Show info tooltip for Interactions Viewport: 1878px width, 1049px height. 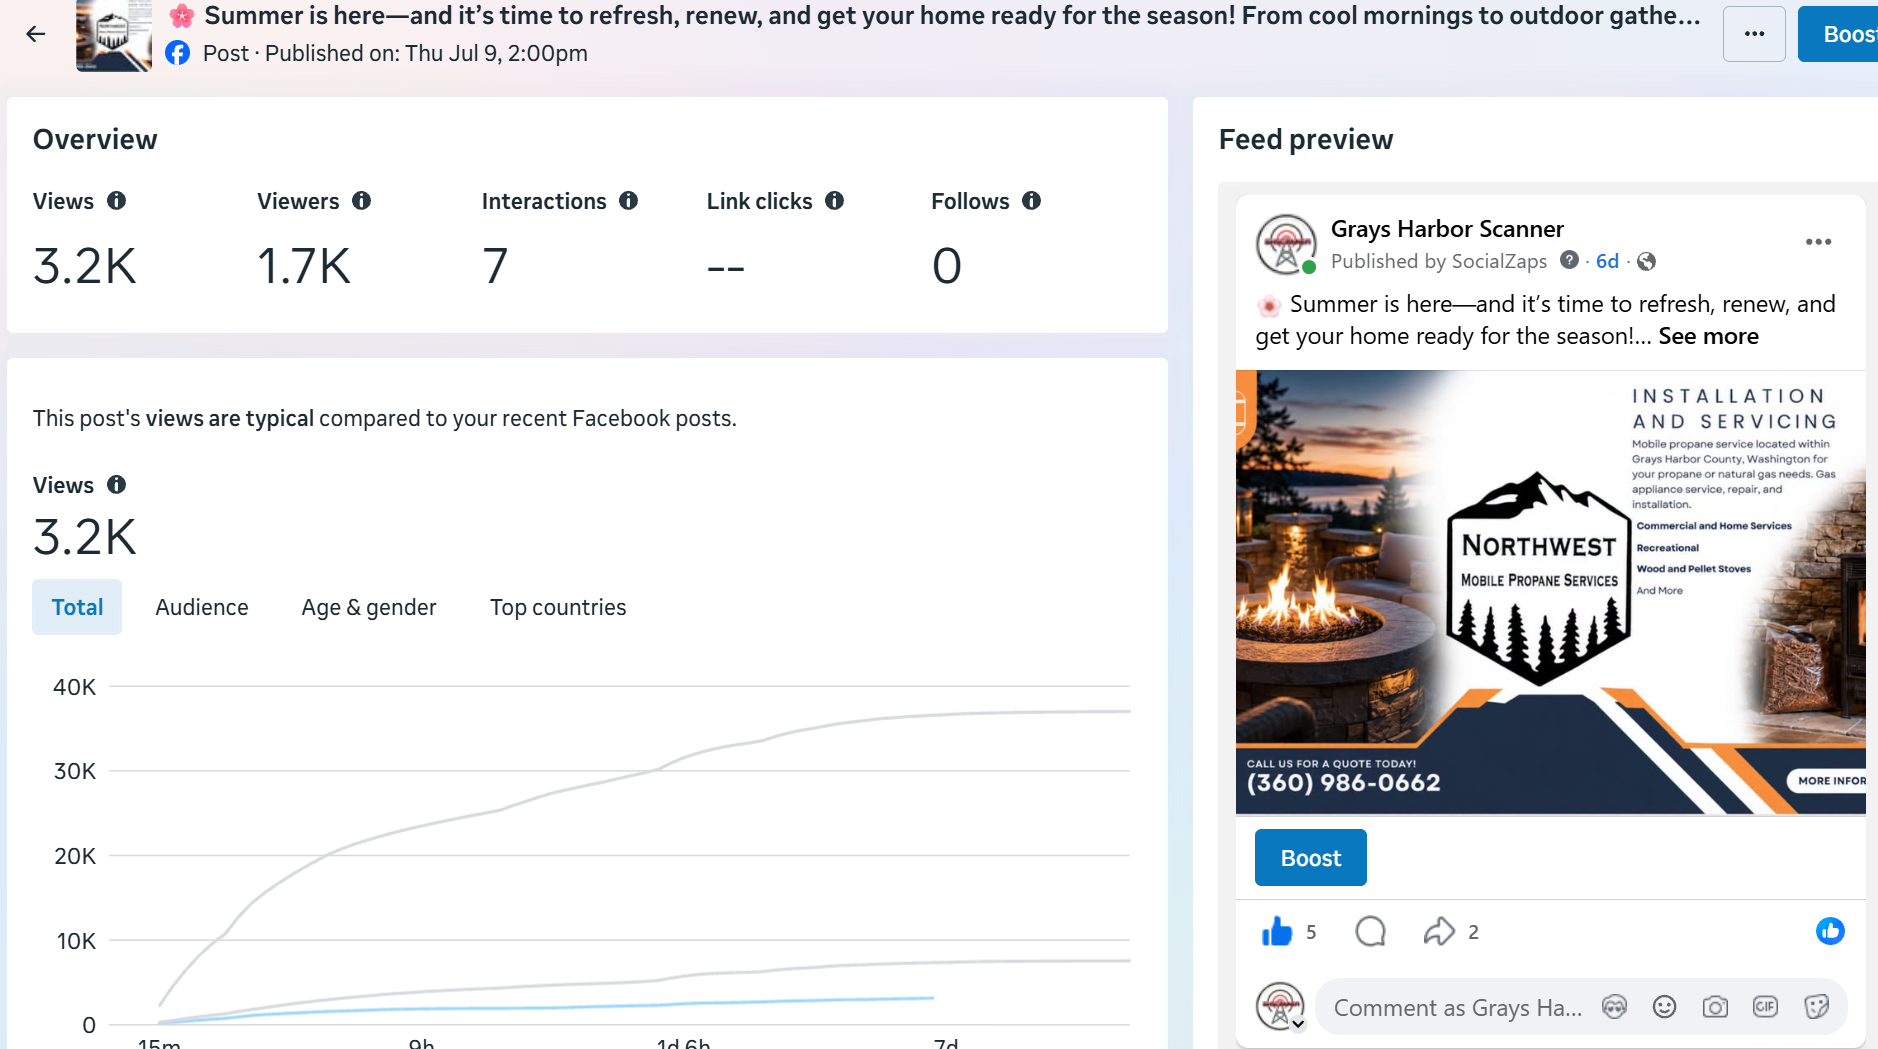(629, 201)
